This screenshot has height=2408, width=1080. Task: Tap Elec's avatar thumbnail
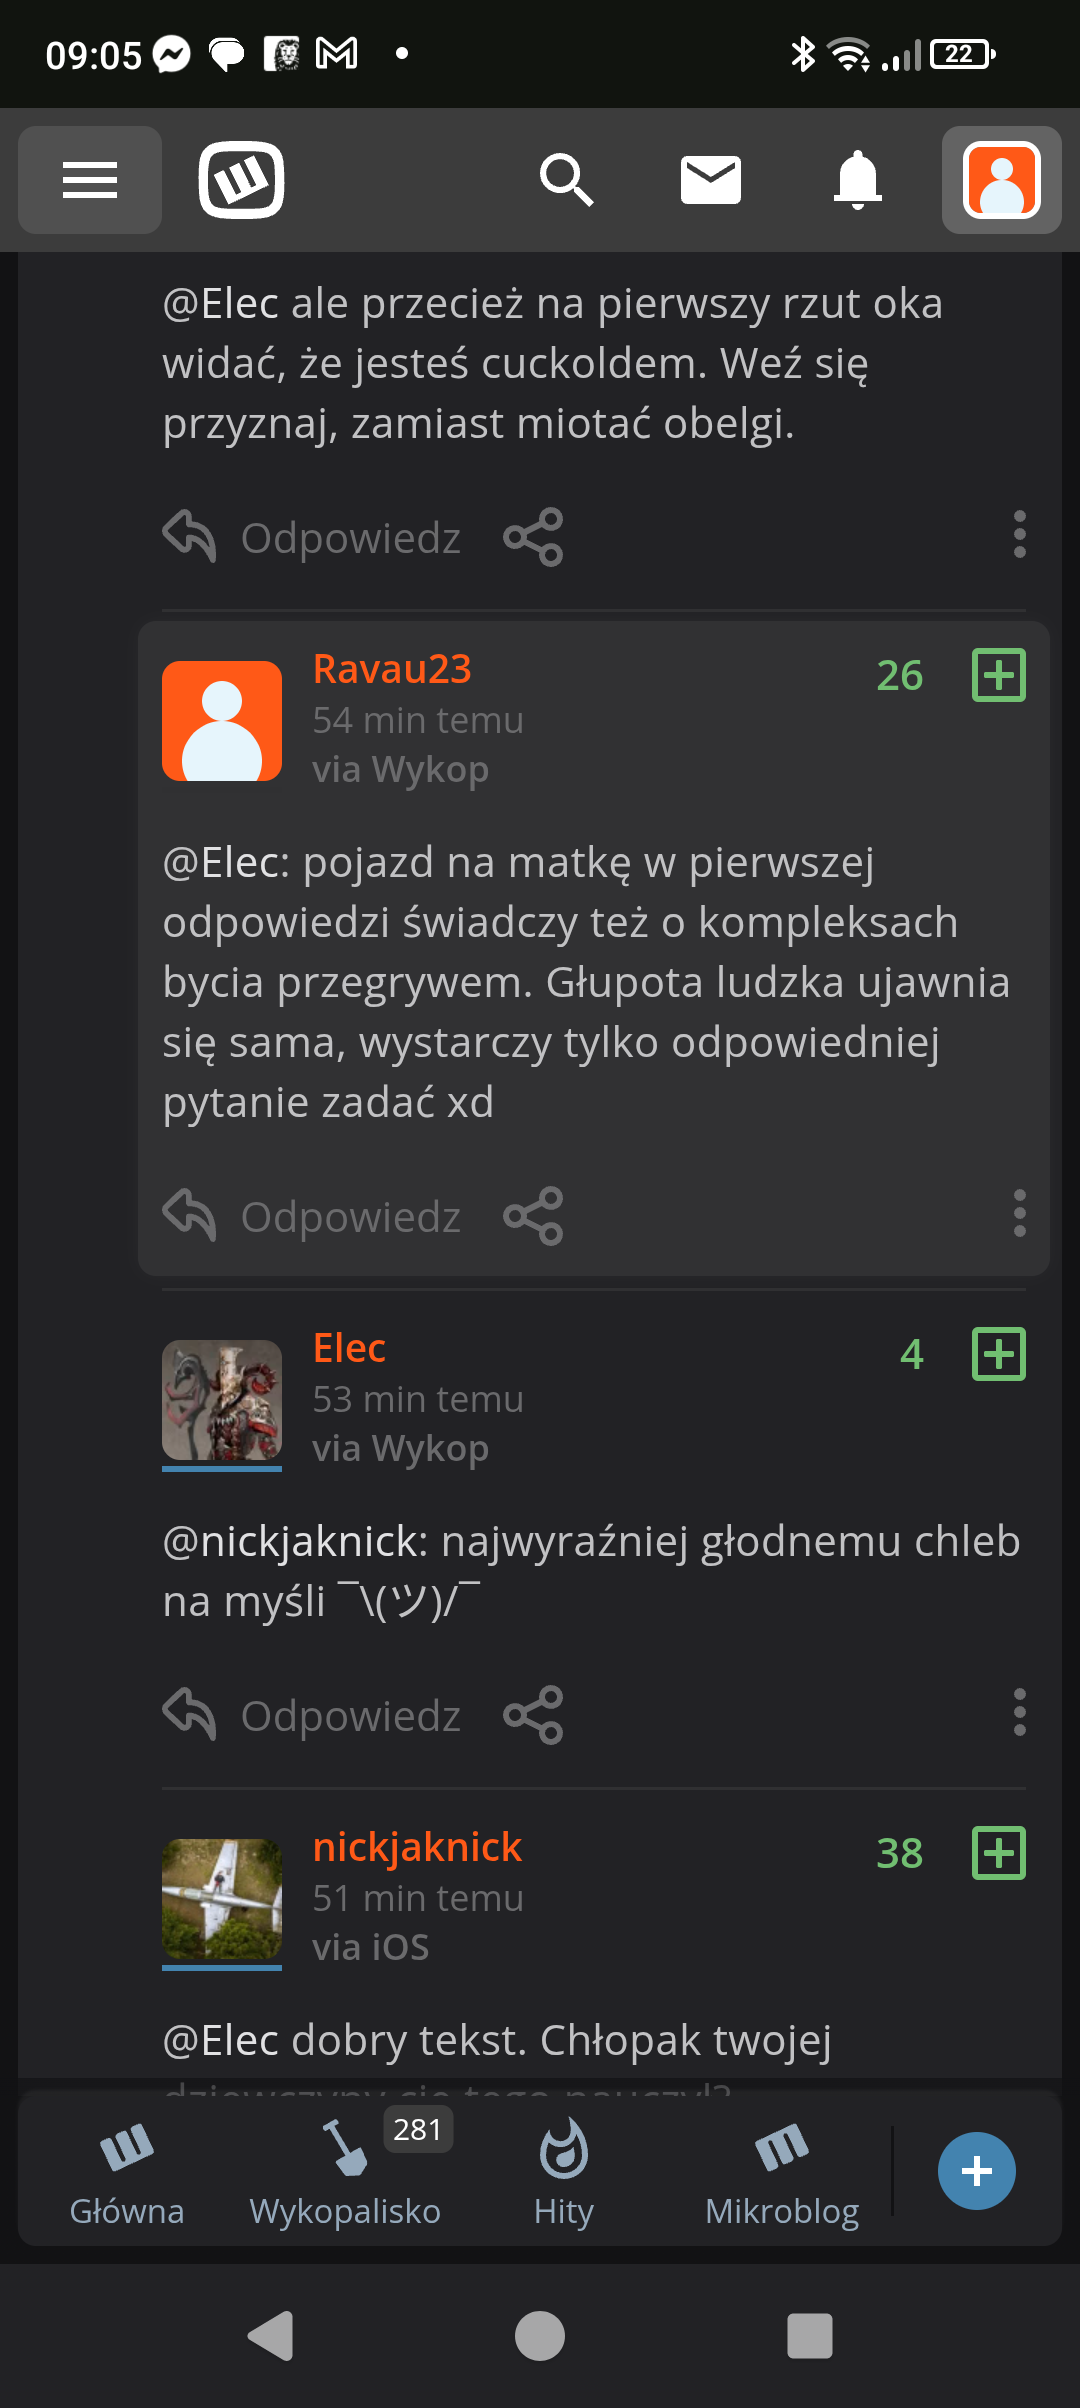[222, 1400]
